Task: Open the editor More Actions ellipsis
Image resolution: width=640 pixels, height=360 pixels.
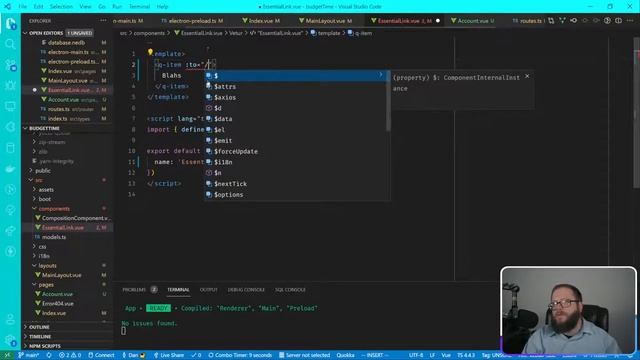Action: (630, 20)
